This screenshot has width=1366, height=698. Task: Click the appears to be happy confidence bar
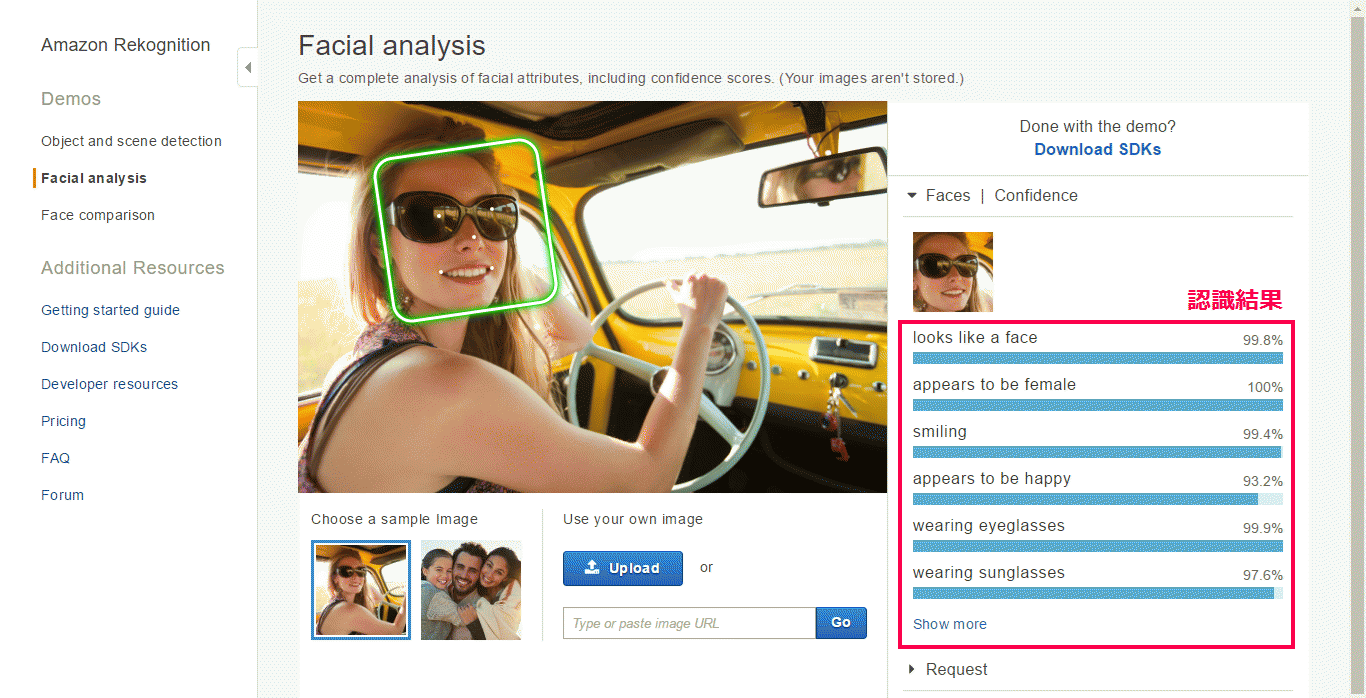point(1097,499)
